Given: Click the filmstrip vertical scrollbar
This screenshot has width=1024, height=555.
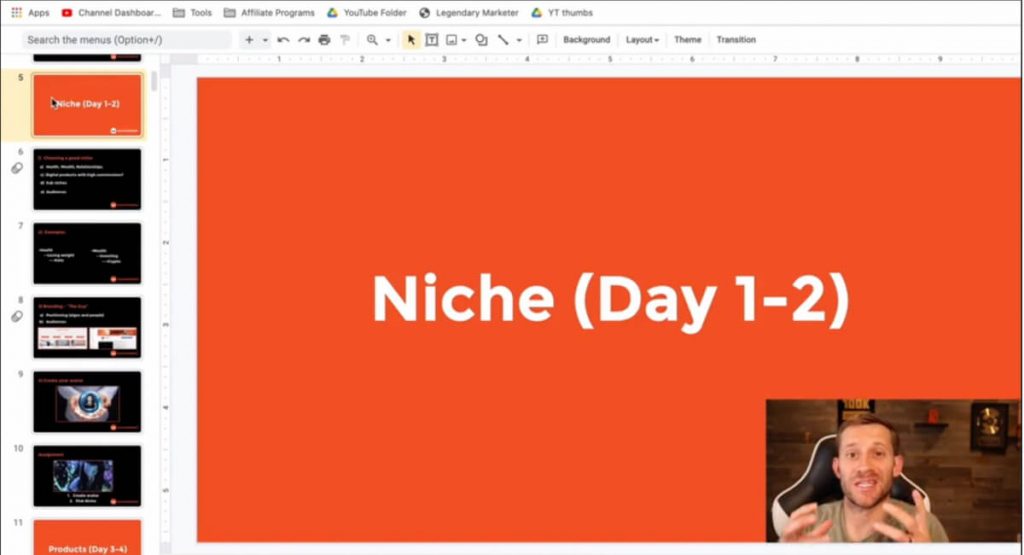Looking at the screenshot, I should pyautogui.click(x=154, y=82).
